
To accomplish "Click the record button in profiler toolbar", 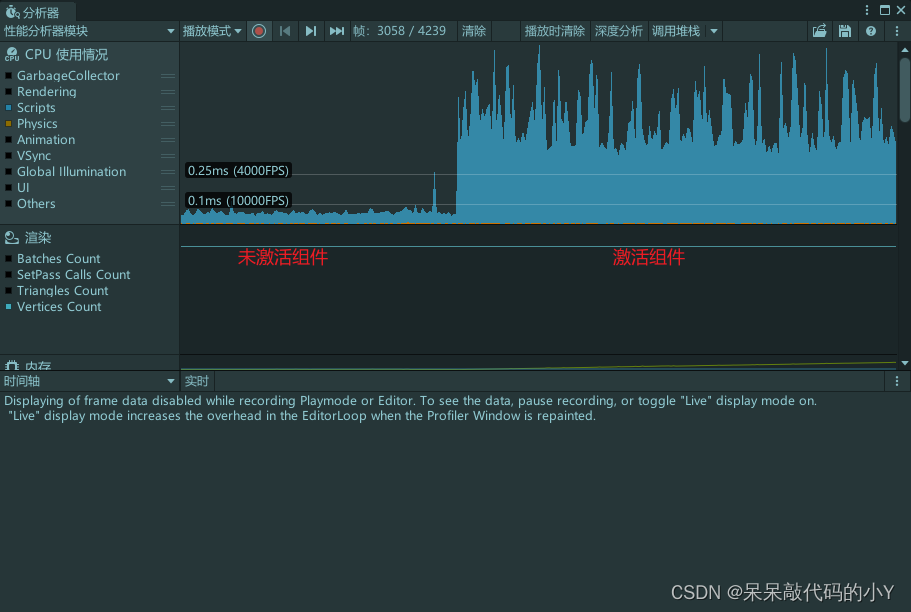I will (259, 31).
